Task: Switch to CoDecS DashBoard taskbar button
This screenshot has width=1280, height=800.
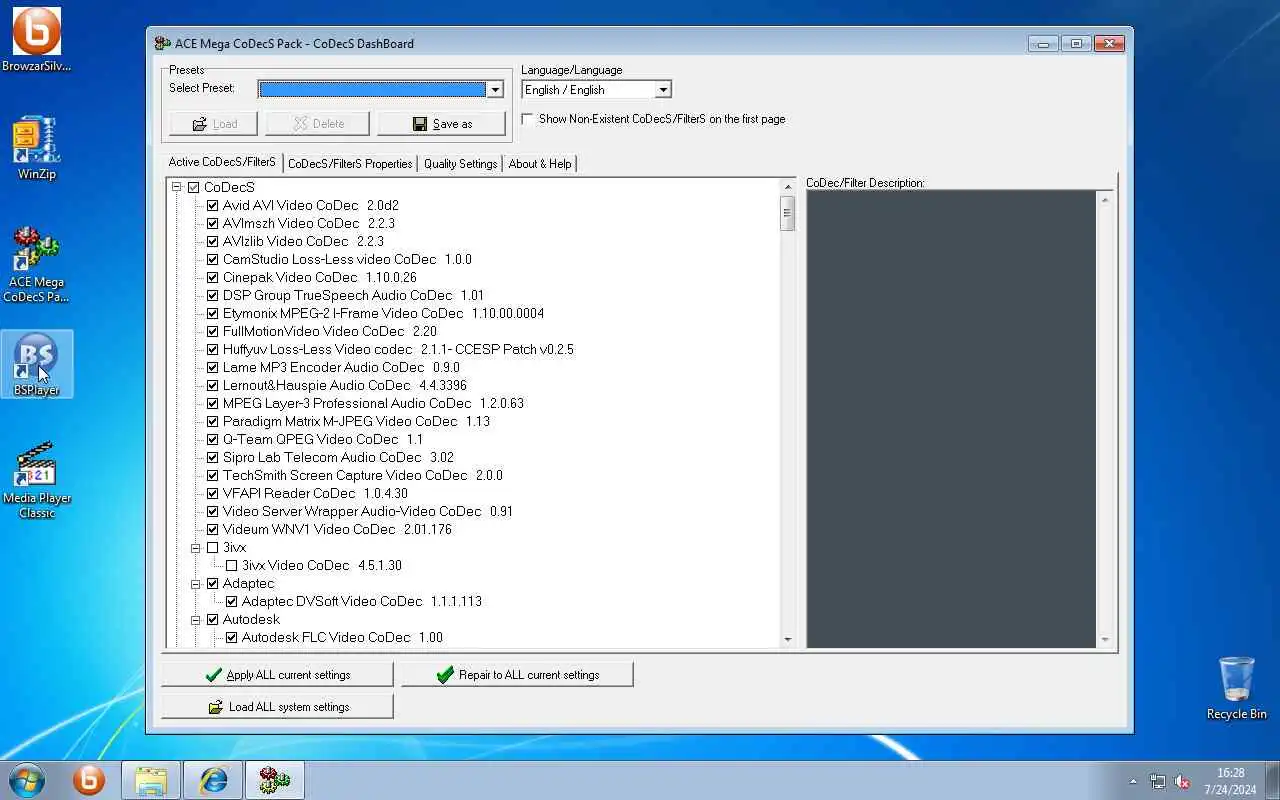Action: tap(275, 780)
